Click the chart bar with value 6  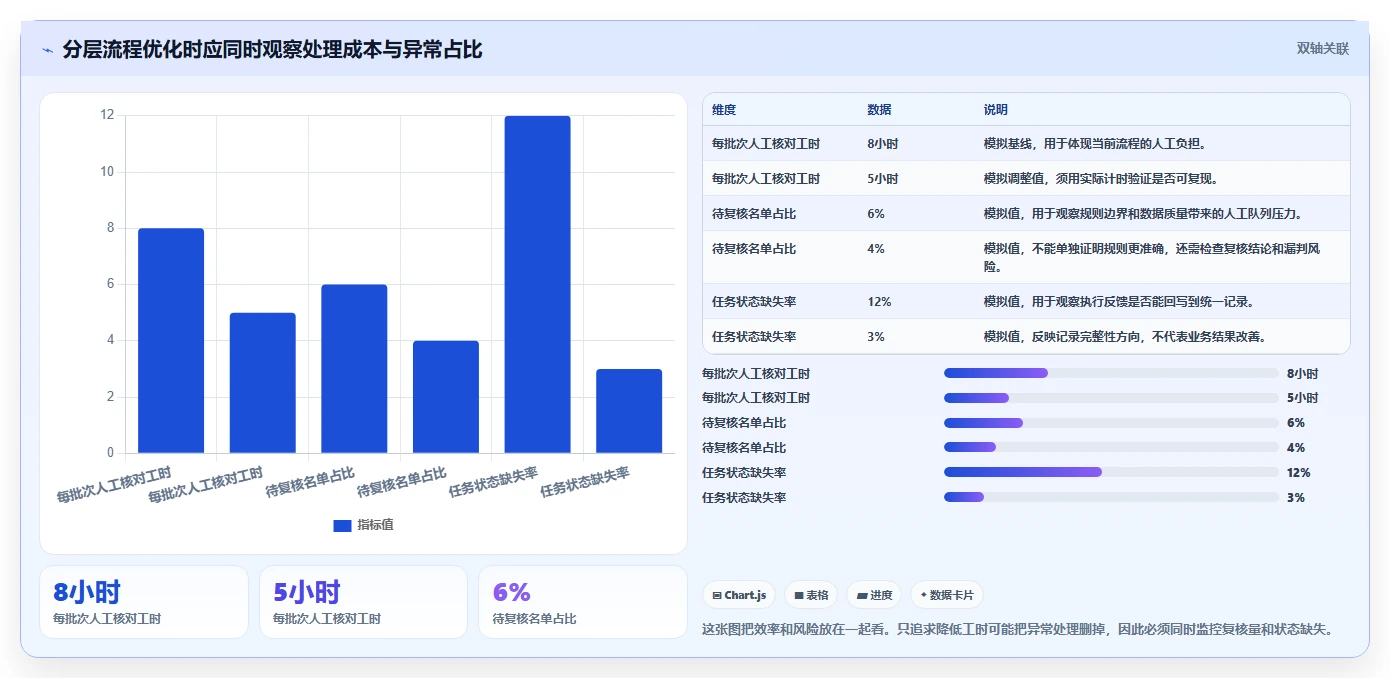[354, 369]
